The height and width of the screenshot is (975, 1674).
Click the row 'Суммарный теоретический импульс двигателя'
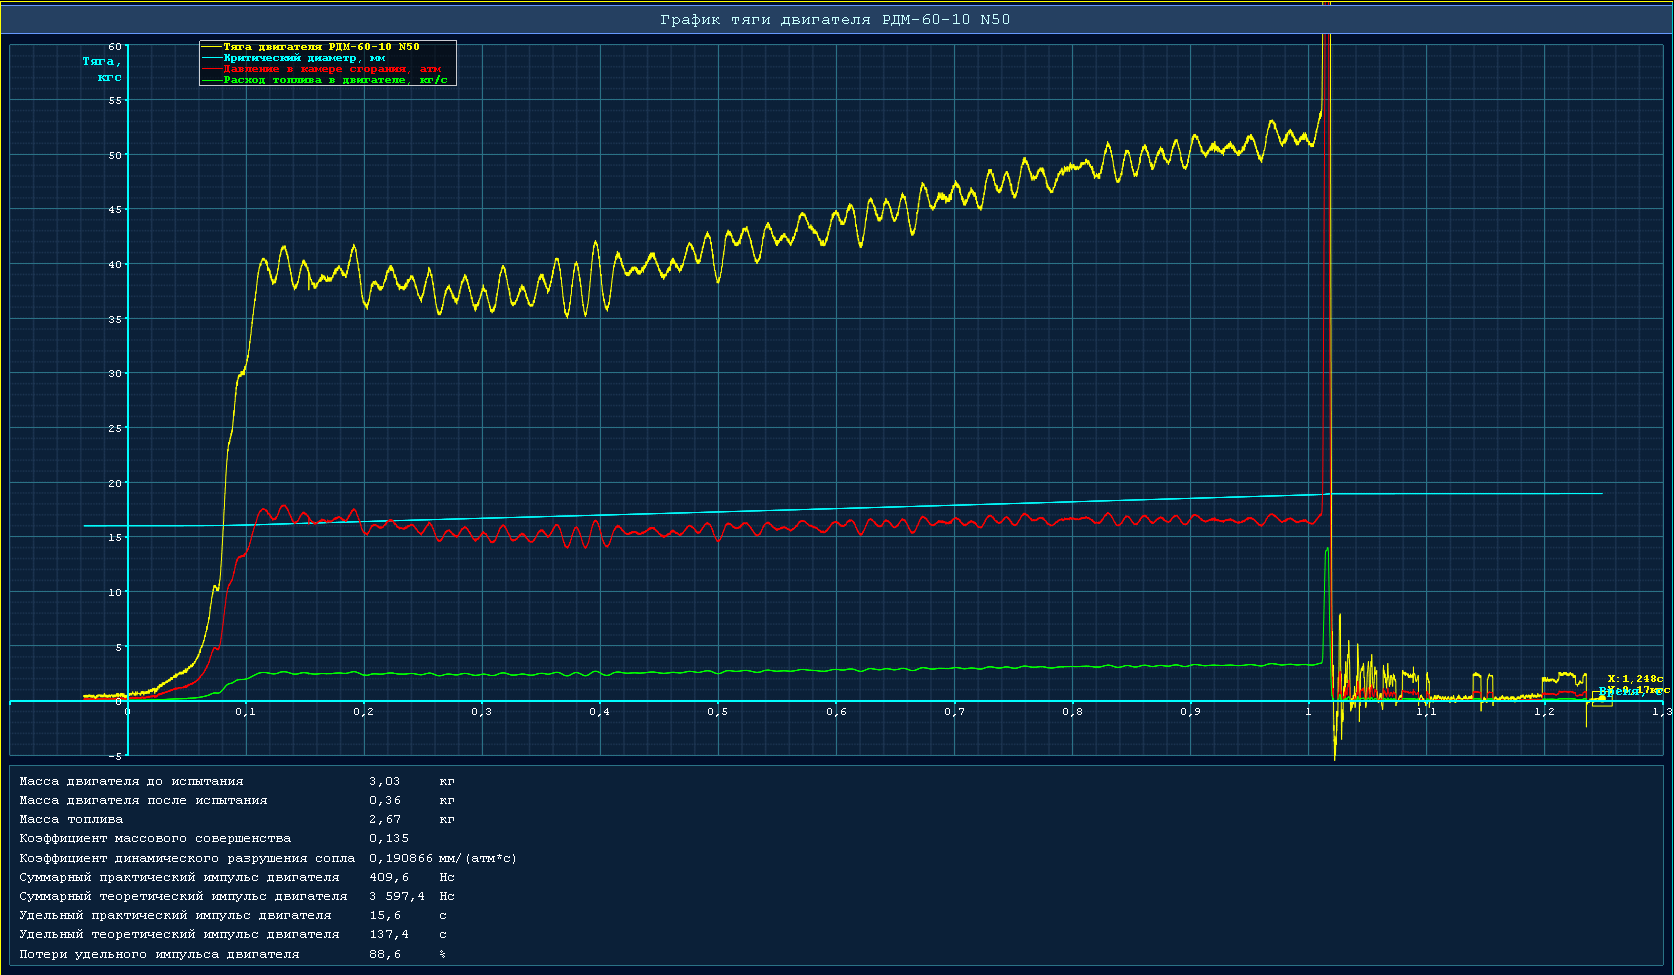point(183,897)
